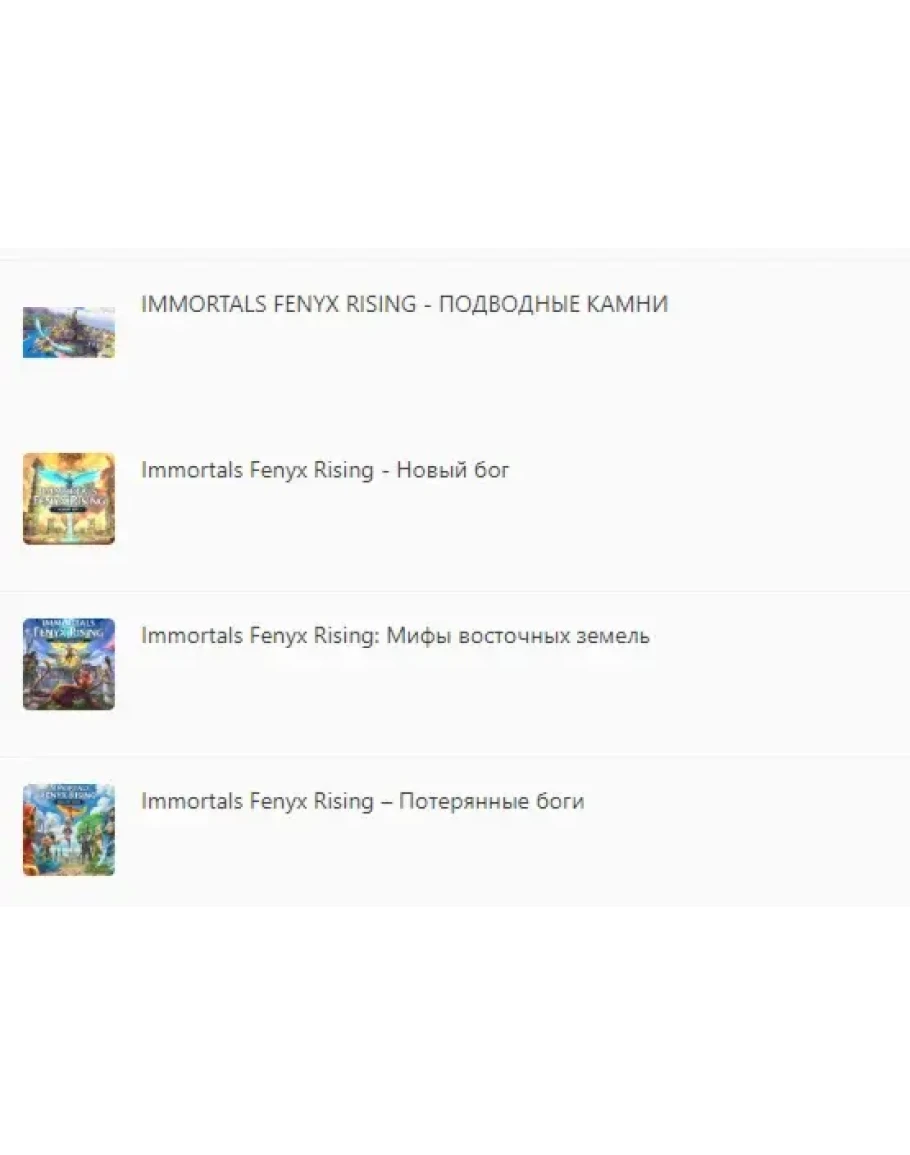This screenshot has height=1155, width=910.
Task: Choose the golden-winged A New God artwork
Action: pyautogui.click(x=69, y=499)
